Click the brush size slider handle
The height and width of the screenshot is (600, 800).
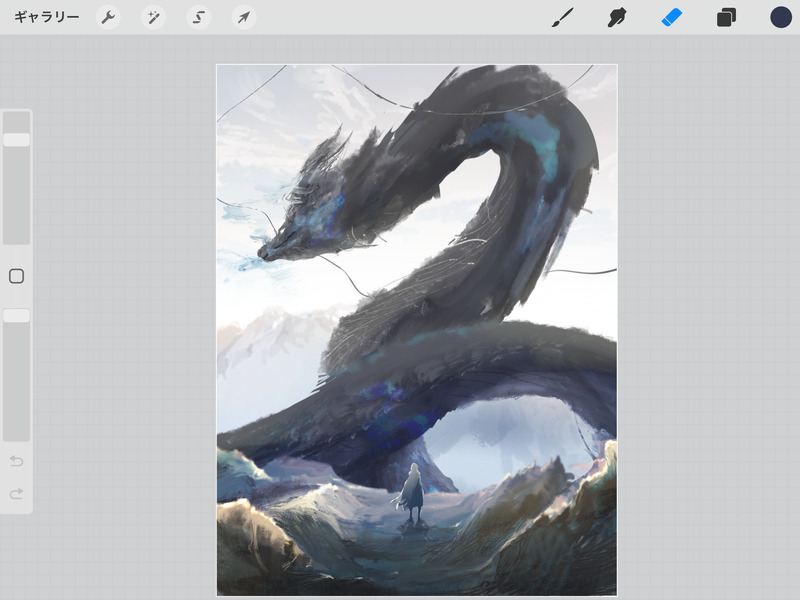click(x=16, y=140)
